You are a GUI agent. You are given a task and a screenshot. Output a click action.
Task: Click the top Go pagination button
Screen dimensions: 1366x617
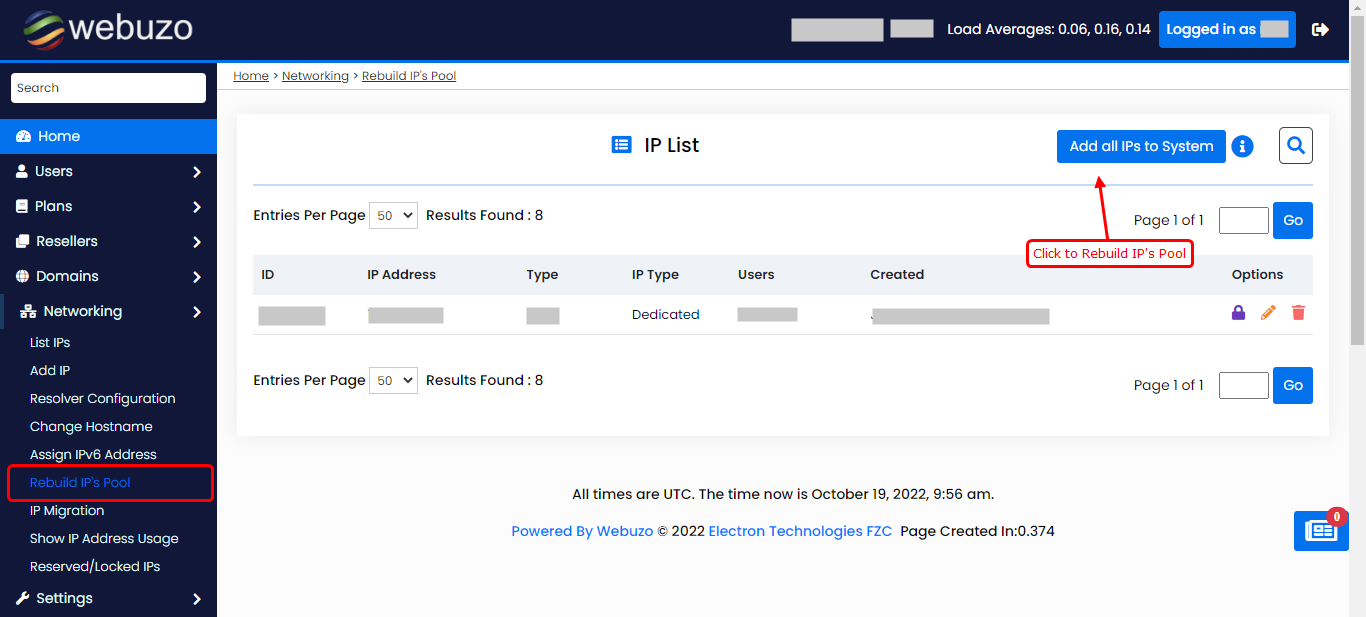pyautogui.click(x=1292, y=220)
